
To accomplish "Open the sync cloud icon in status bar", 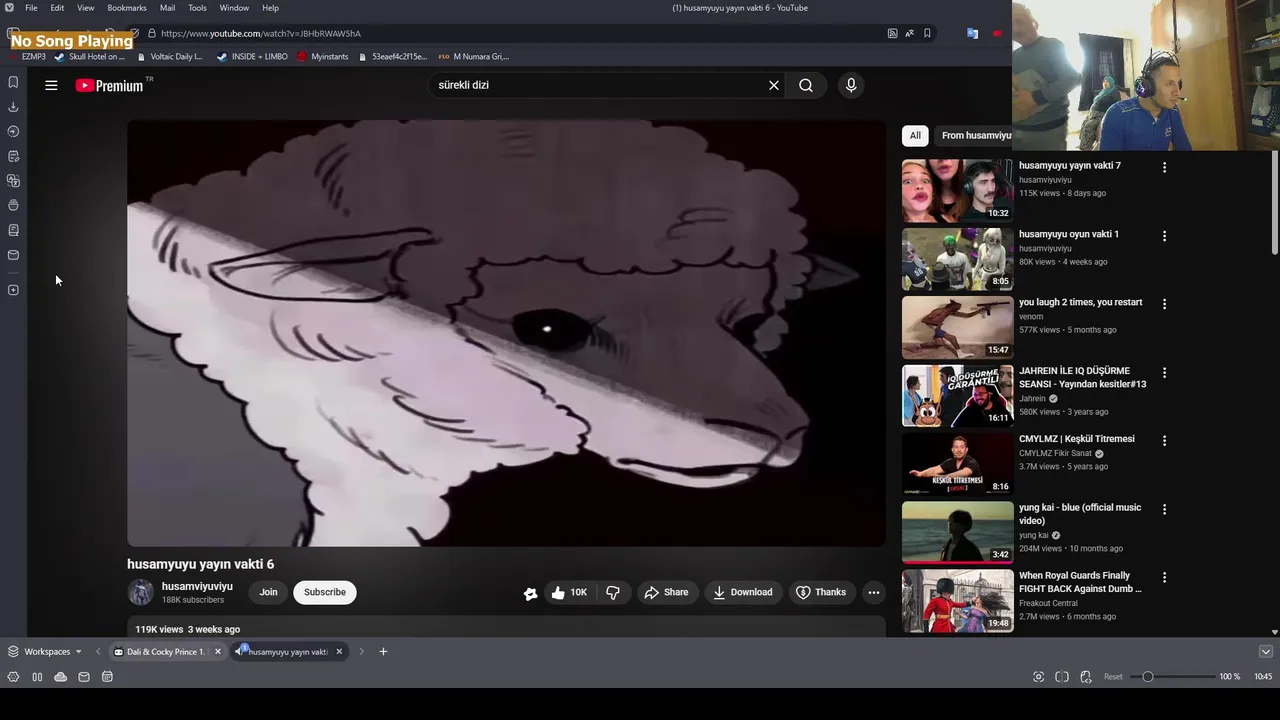I will (60, 677).
